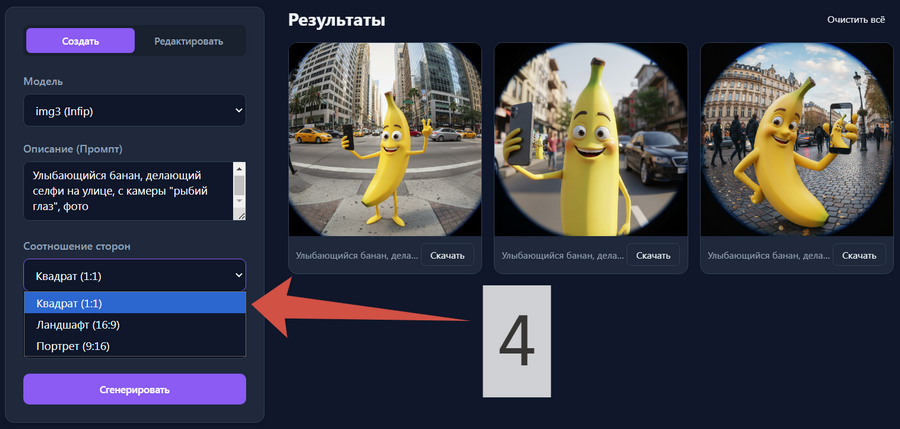The image size is (900, 429).
Task: Click the prompt text area scrollbar thumb
Action: (x=239, y=187)
